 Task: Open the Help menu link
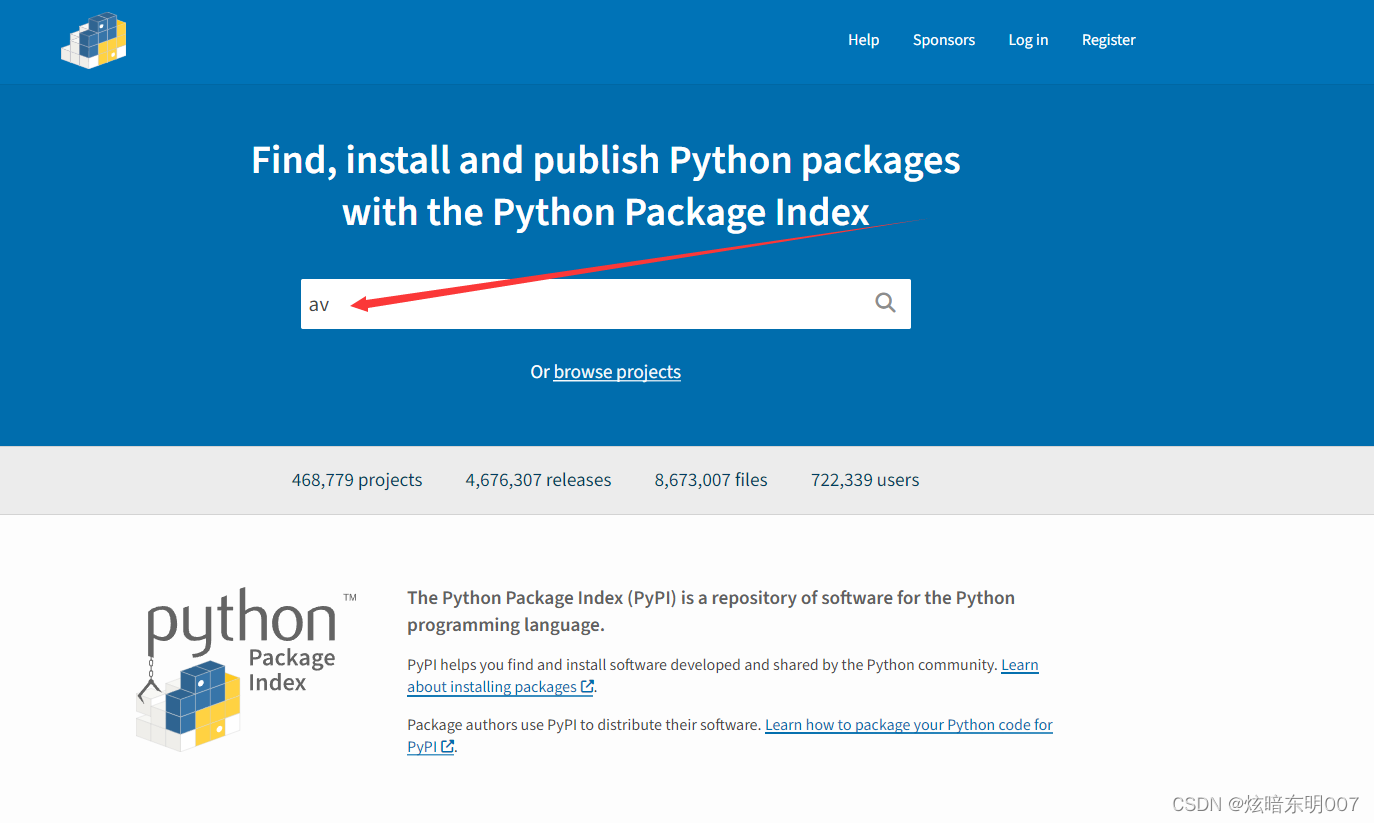point(863,40)
